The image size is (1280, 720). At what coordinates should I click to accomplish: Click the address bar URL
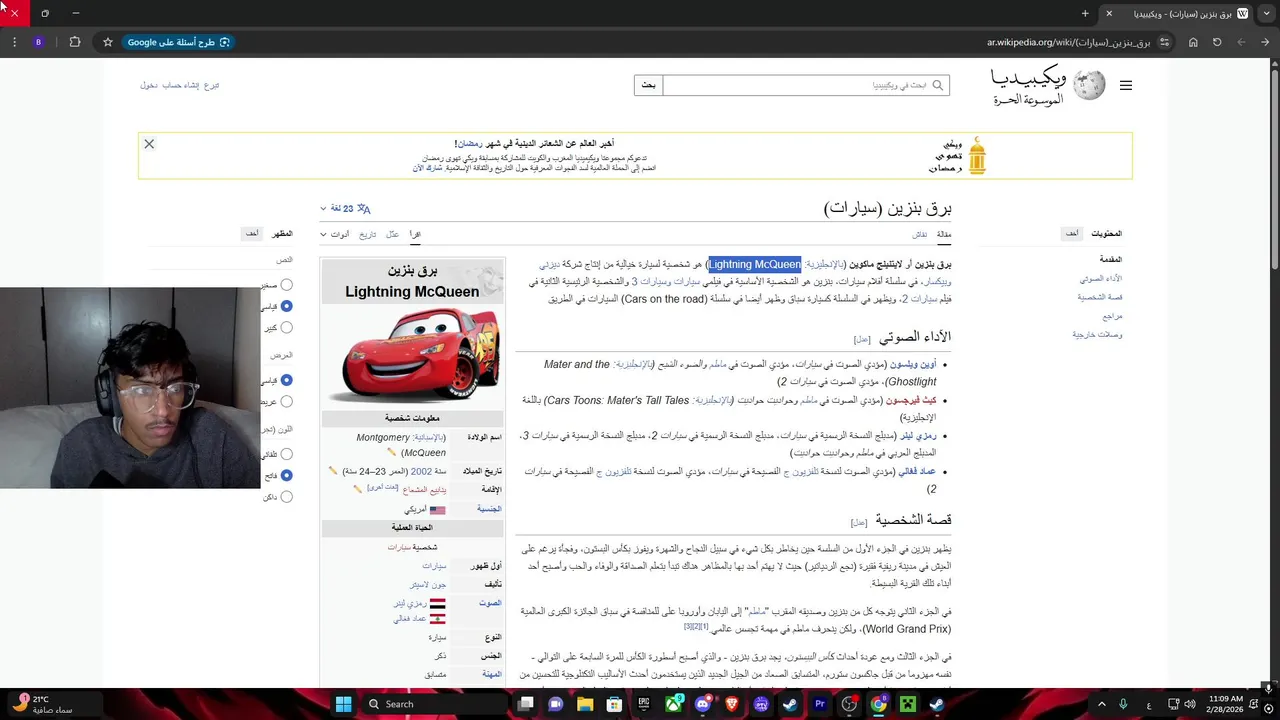pyautogui.click(x=1067, y=42)
